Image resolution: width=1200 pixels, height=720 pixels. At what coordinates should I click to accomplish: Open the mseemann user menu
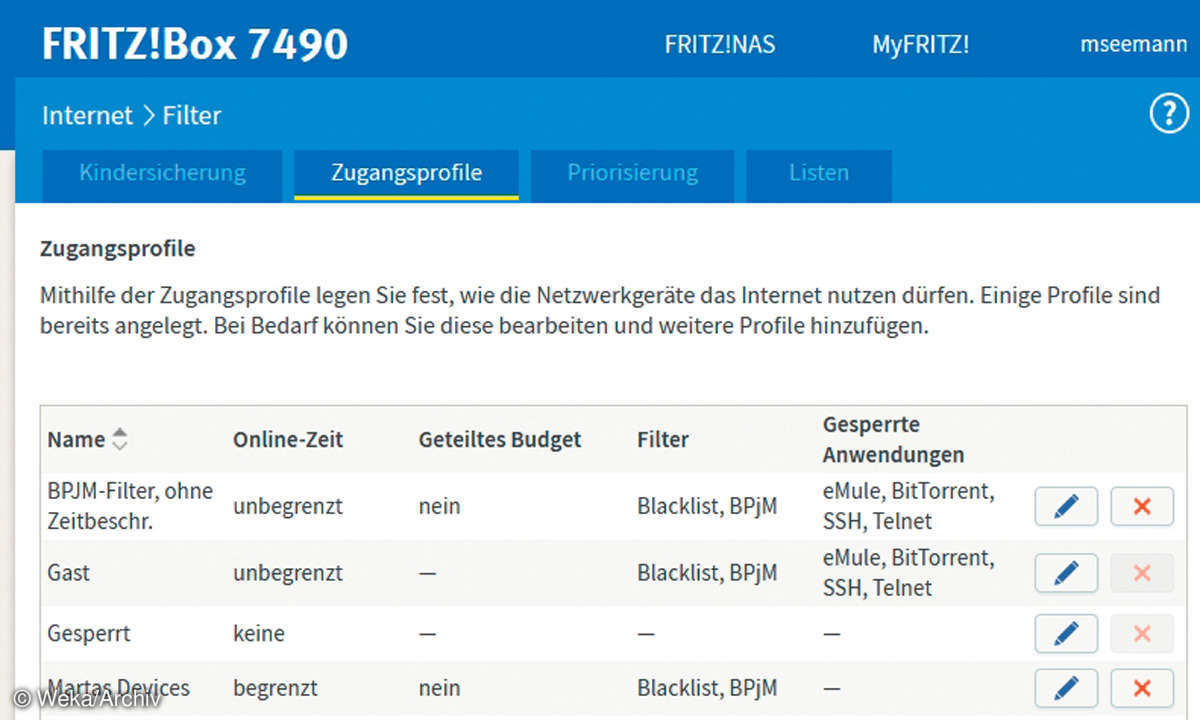(x=1134, y=45)
